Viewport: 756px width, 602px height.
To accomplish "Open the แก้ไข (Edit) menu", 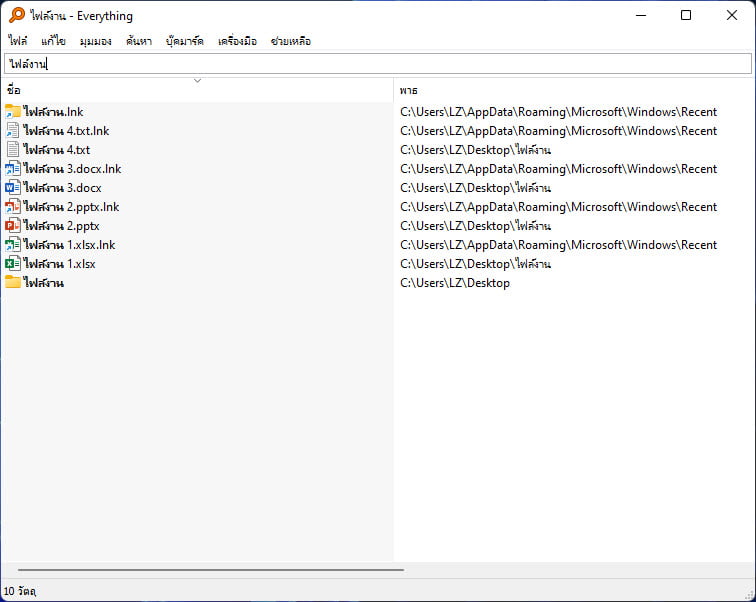I will 53,41.
